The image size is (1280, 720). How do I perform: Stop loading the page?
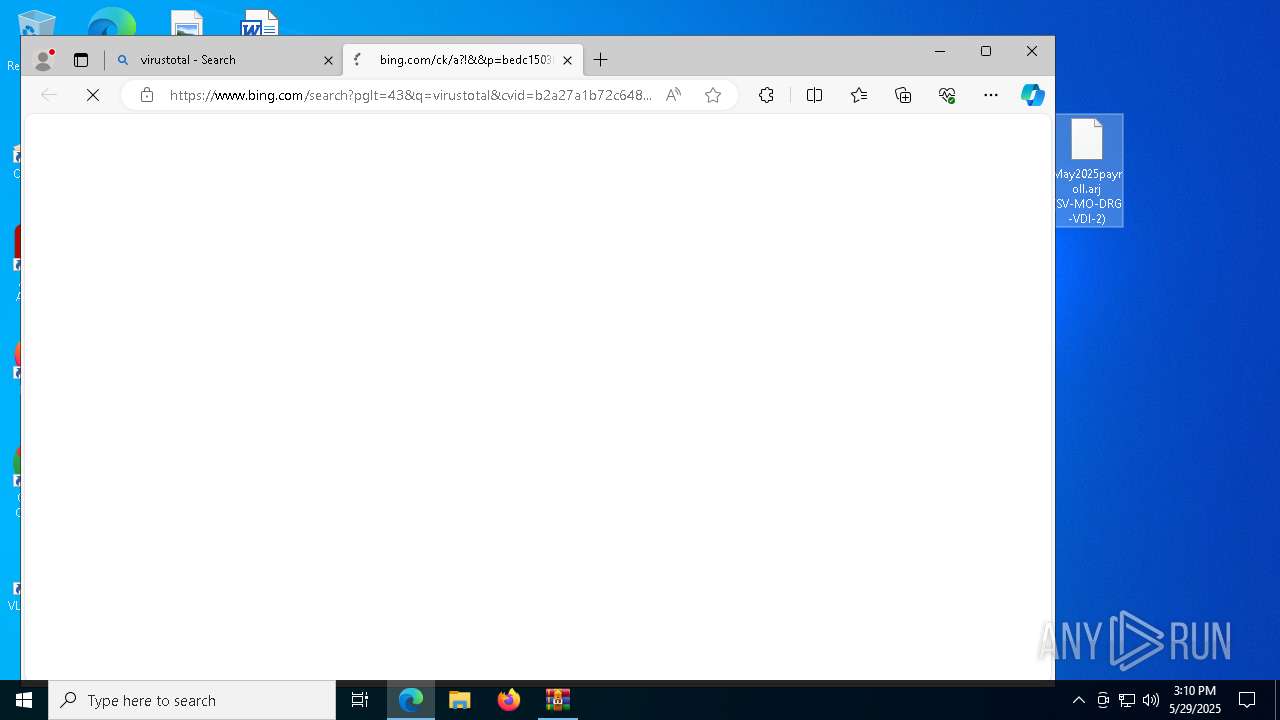pyautogui.click(x=93, y=95)
